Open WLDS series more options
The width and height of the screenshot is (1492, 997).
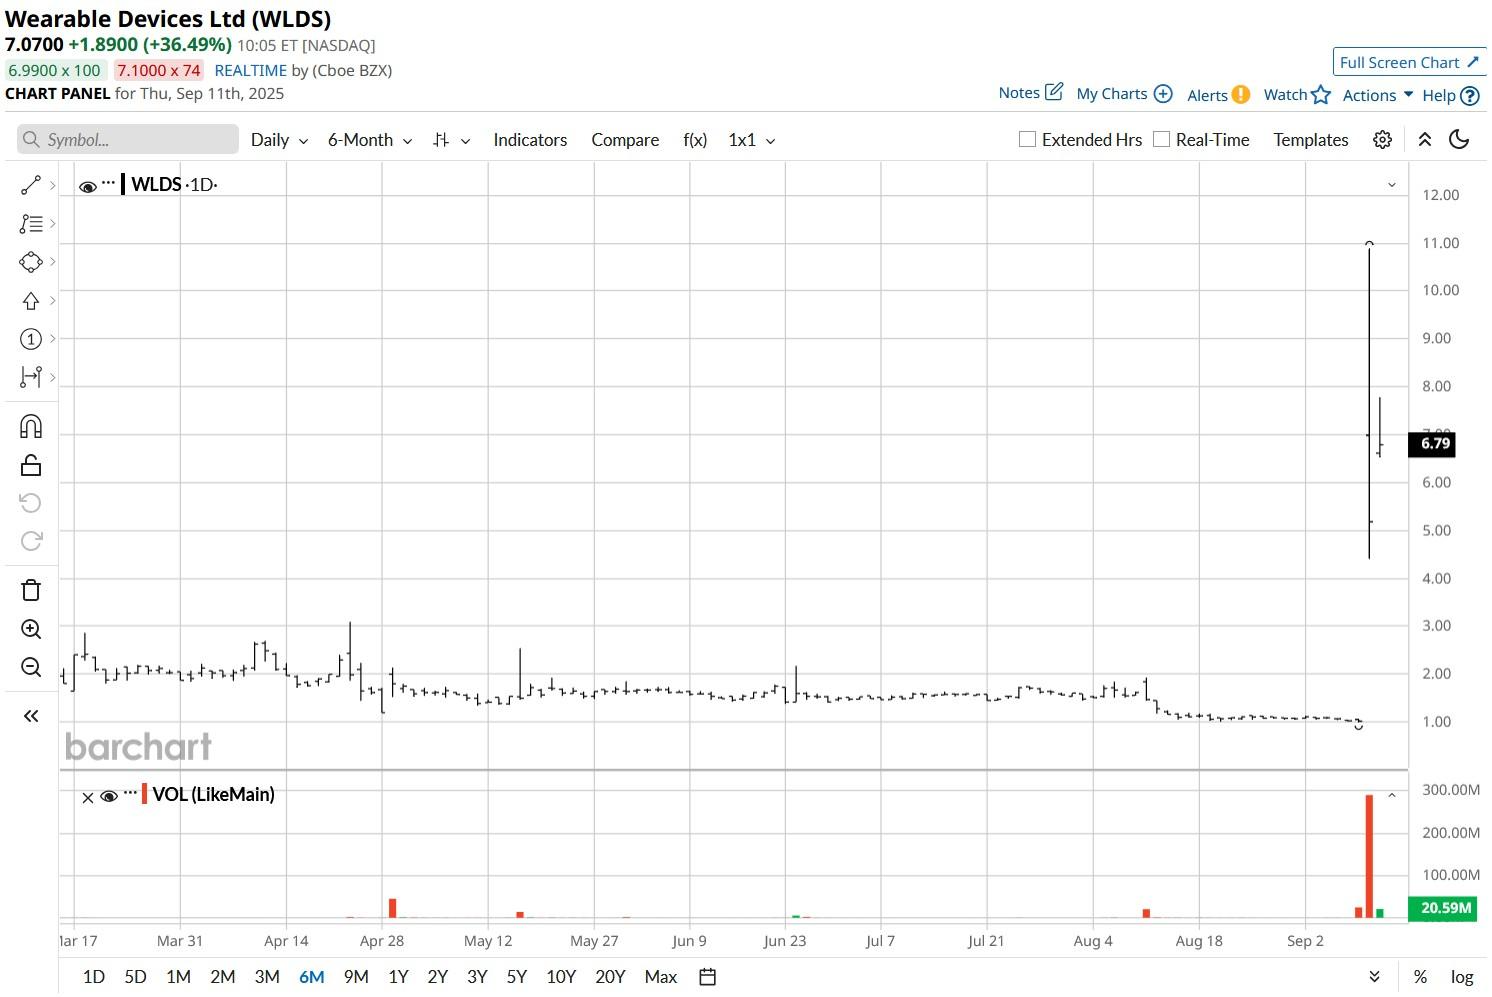[x=108, y=183]
